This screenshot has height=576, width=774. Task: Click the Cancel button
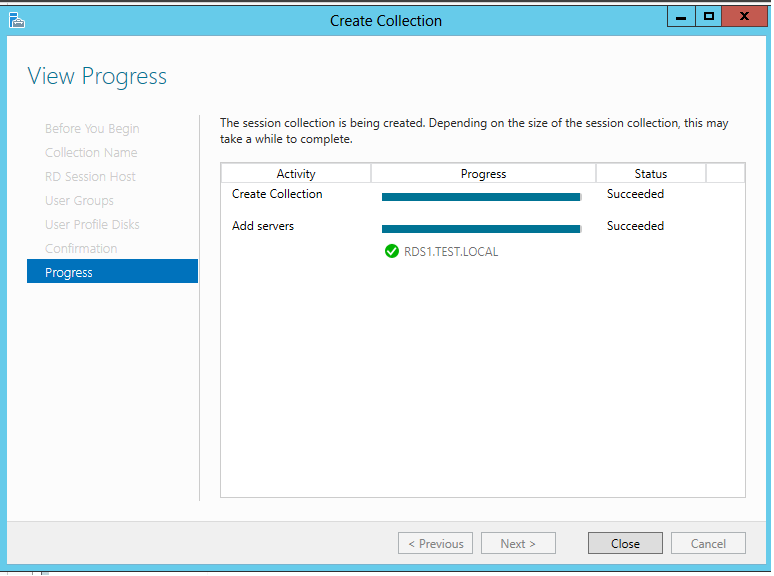pyautogui.click(x=708, y=543)
